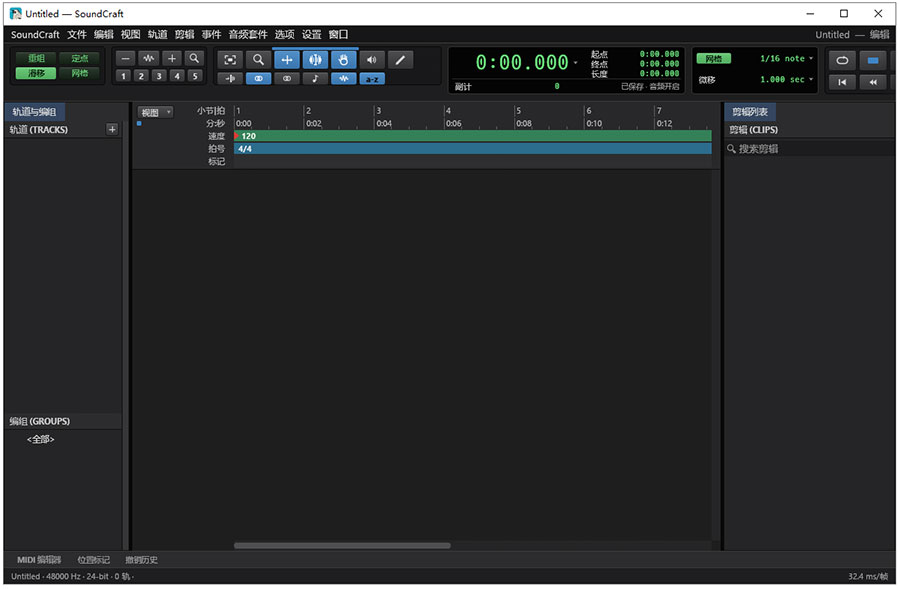Switch to the 剪辑列表 tab
The width and height of the screenshot is (900, 589).
[x=750, y=111]
